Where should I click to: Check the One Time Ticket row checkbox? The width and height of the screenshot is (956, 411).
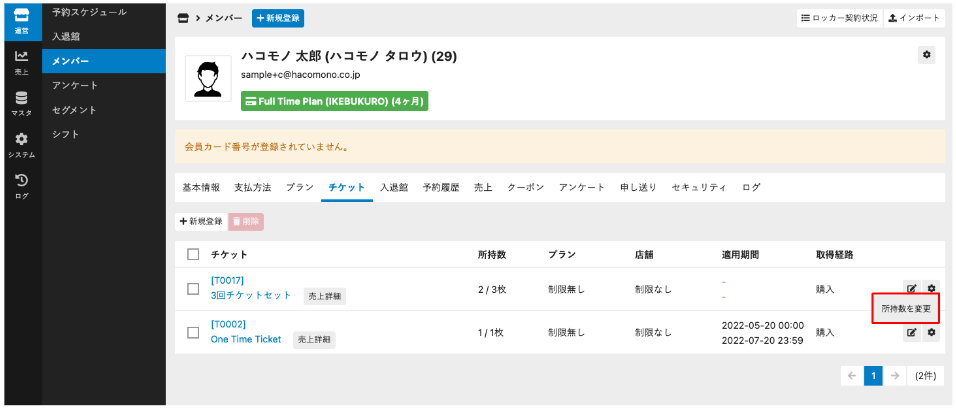tap(194, 332)
